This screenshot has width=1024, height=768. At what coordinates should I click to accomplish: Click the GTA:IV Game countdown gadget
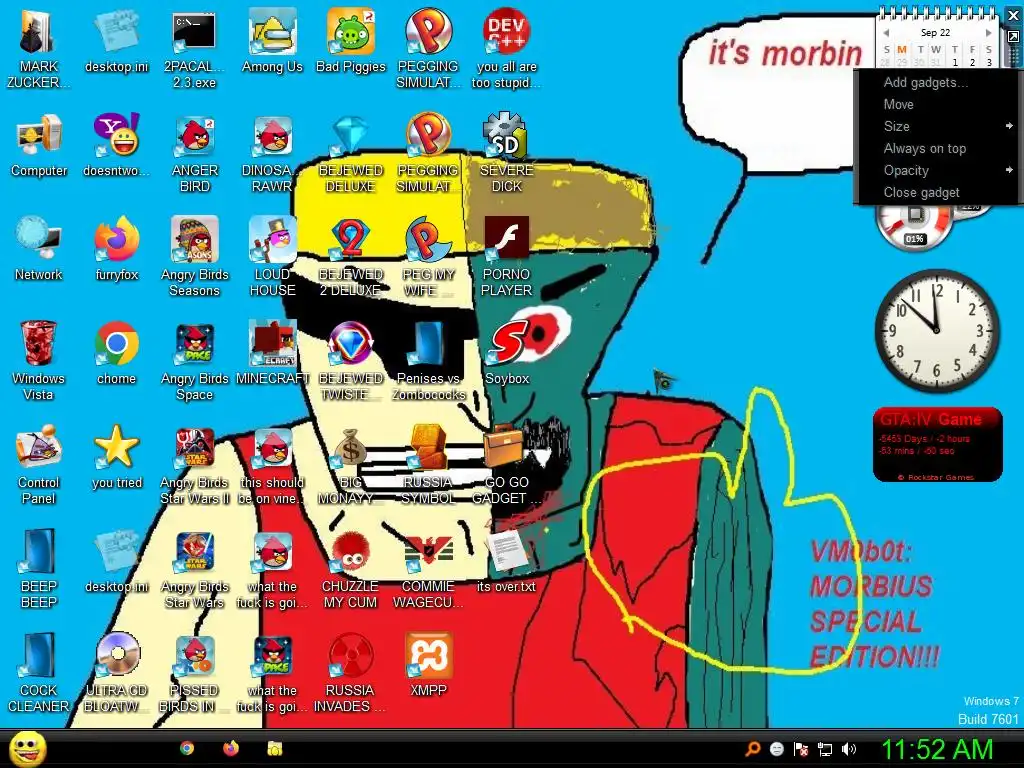click(938, 445)
